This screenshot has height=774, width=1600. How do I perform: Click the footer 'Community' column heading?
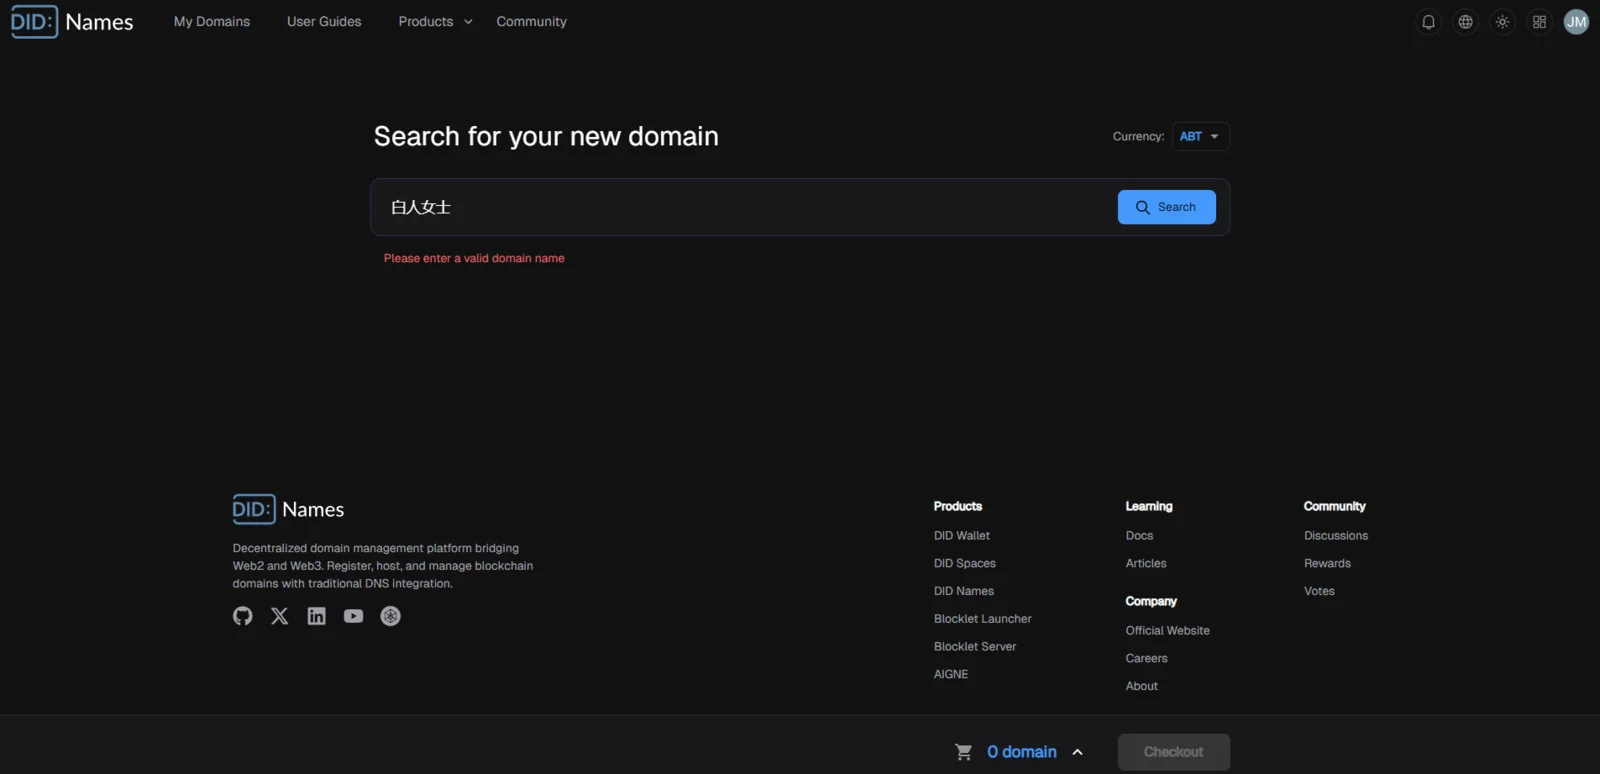click(1335, 506)
